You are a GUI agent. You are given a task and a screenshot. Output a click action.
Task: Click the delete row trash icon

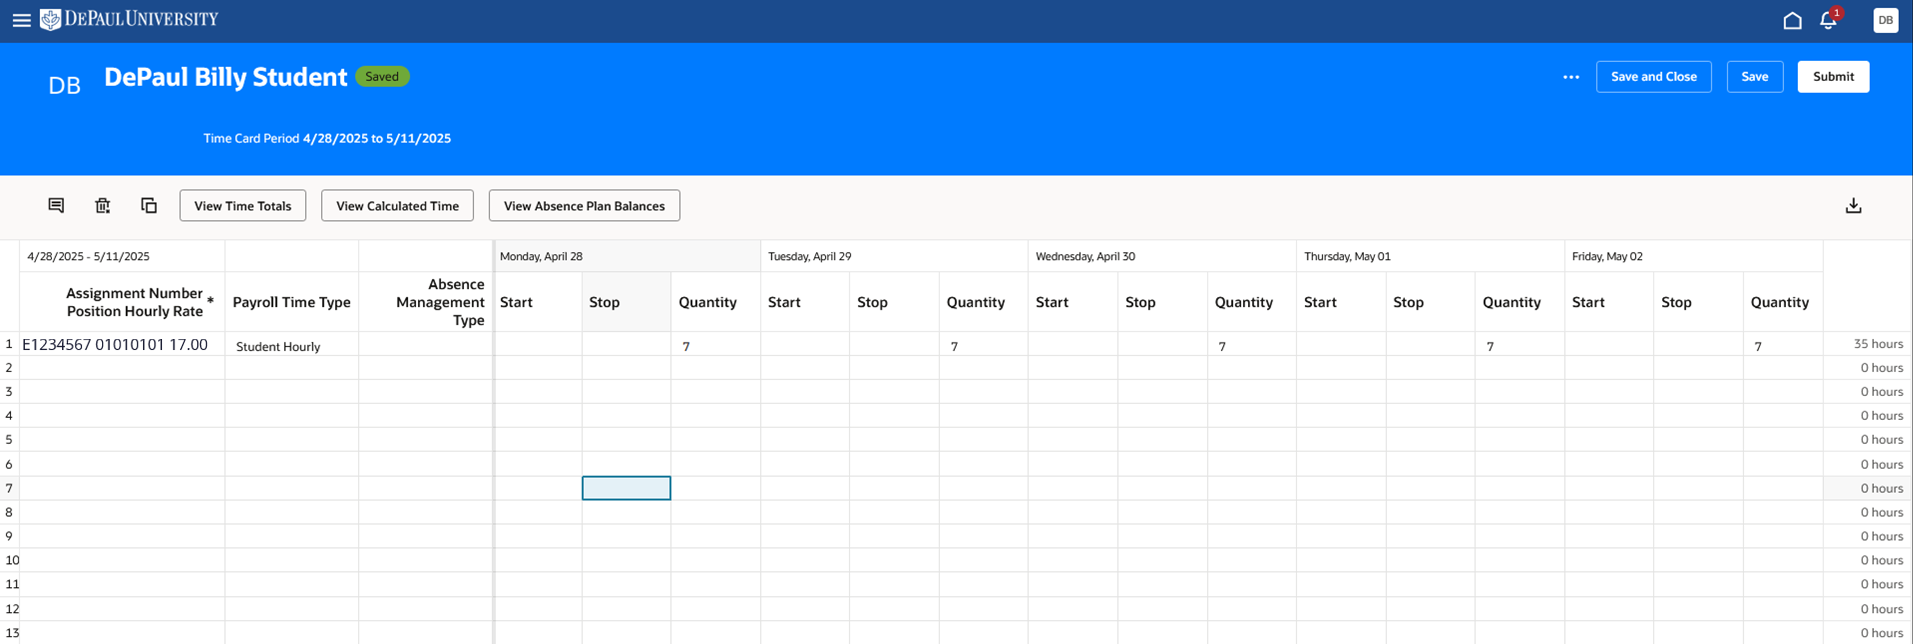[102, 205]
